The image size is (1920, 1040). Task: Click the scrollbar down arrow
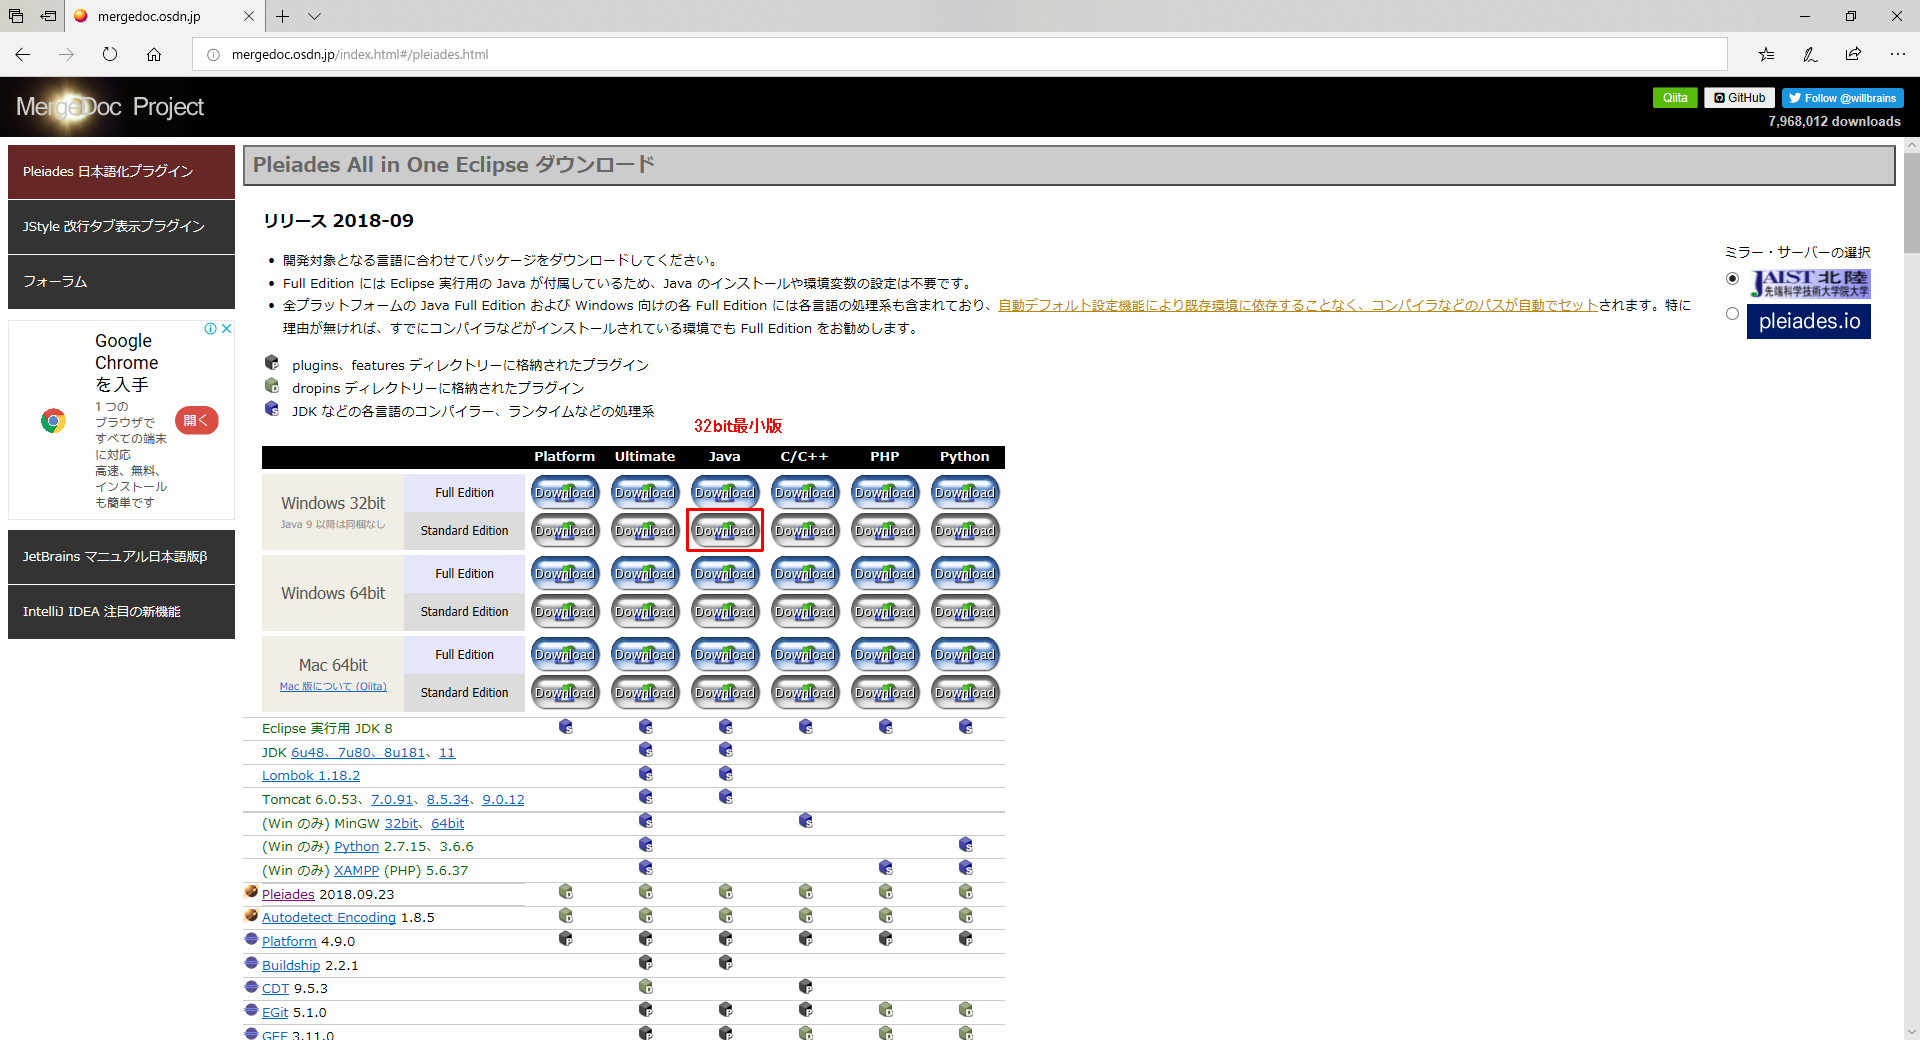click(x=1911, y=1032)
